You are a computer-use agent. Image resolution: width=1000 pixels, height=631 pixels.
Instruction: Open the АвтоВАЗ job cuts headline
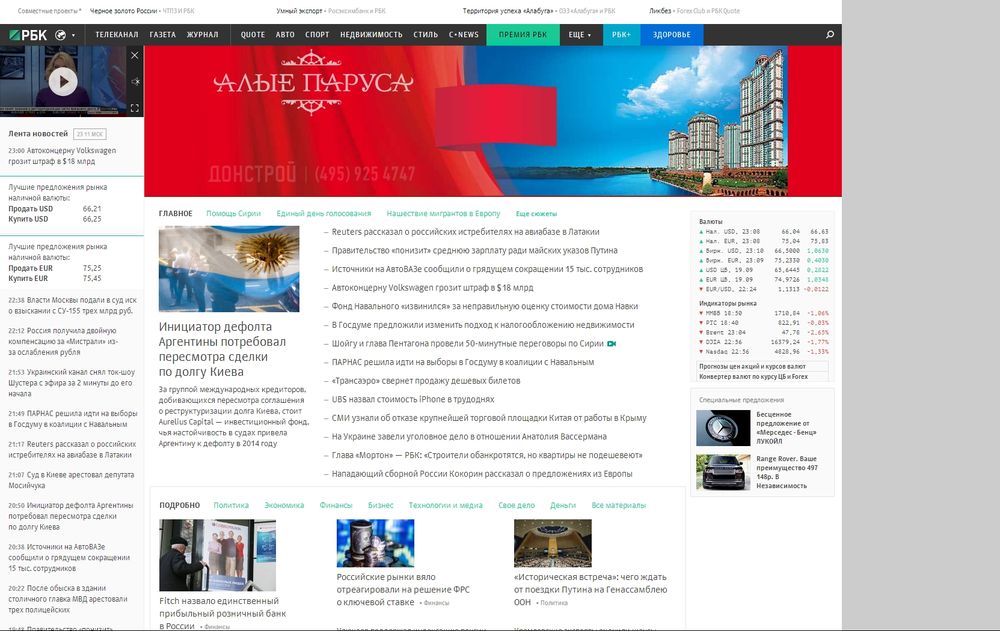487,269
